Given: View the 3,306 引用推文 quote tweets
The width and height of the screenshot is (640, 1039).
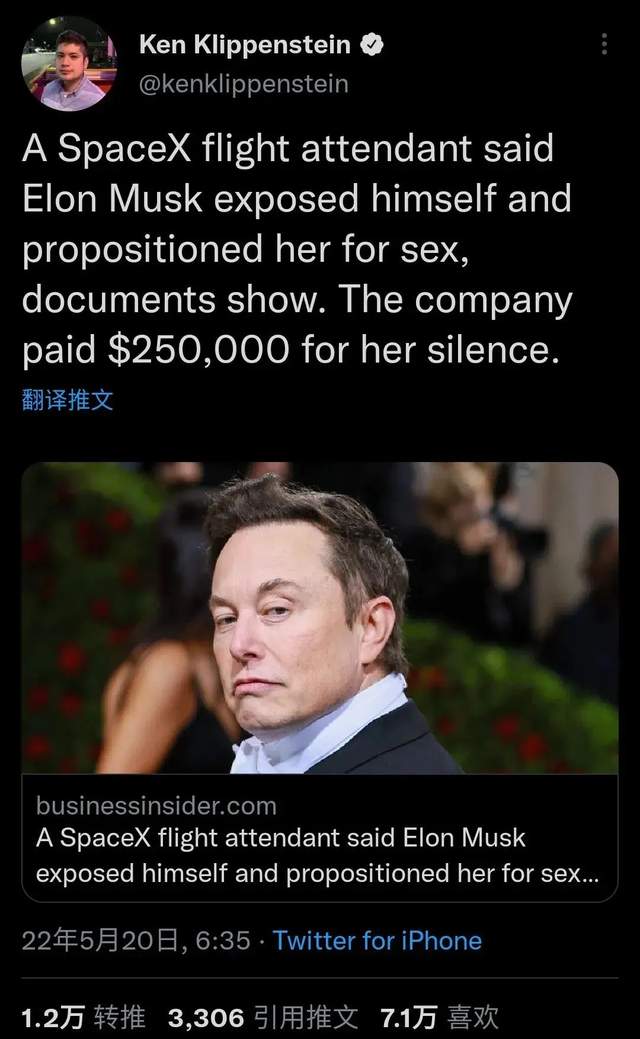Looking at the screenshot, I should (263, 1017).
